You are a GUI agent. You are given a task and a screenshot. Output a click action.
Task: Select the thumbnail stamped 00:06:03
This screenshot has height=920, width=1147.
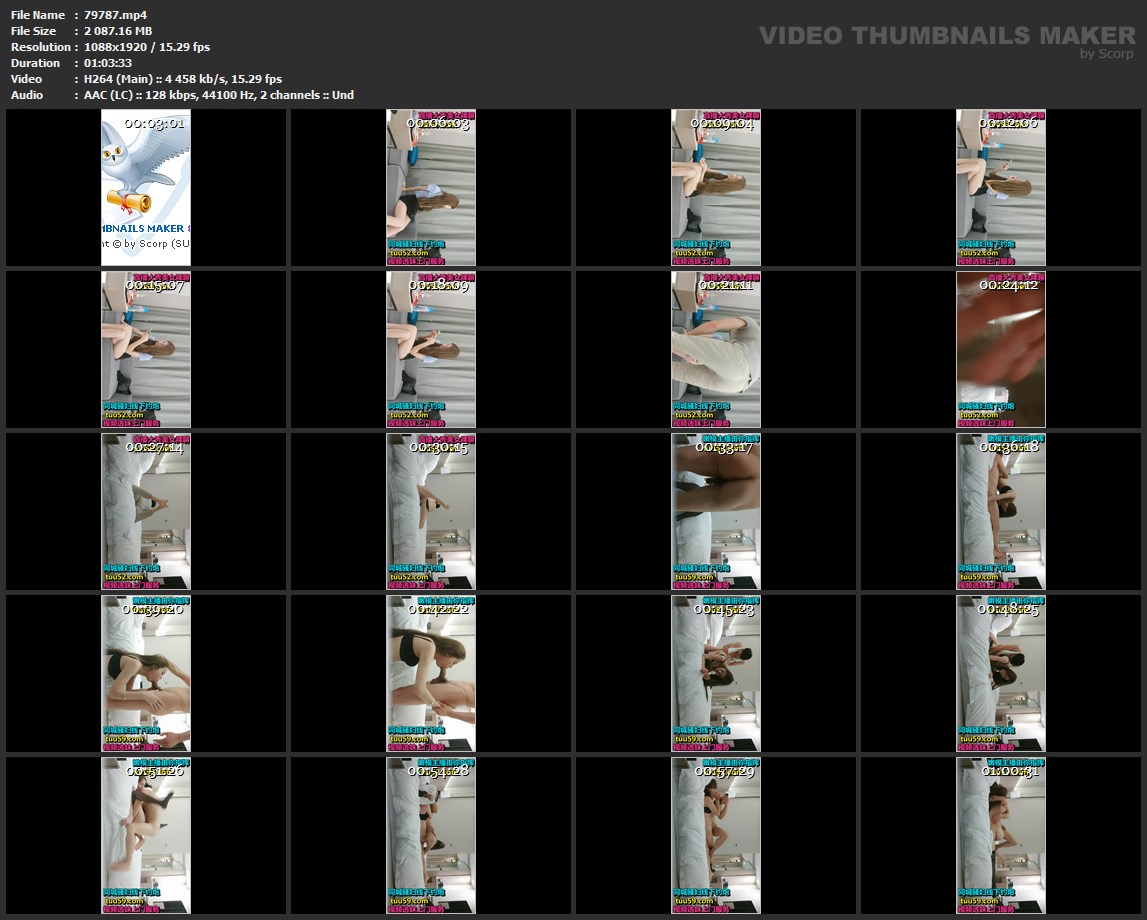pos(431,188)
